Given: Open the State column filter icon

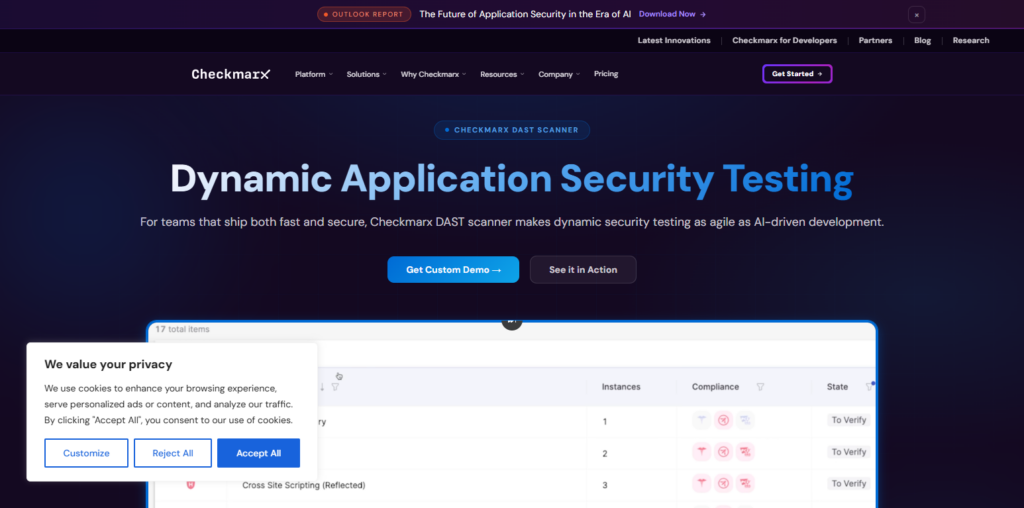Looking at the screenshot, I should (x=869, y=387).
